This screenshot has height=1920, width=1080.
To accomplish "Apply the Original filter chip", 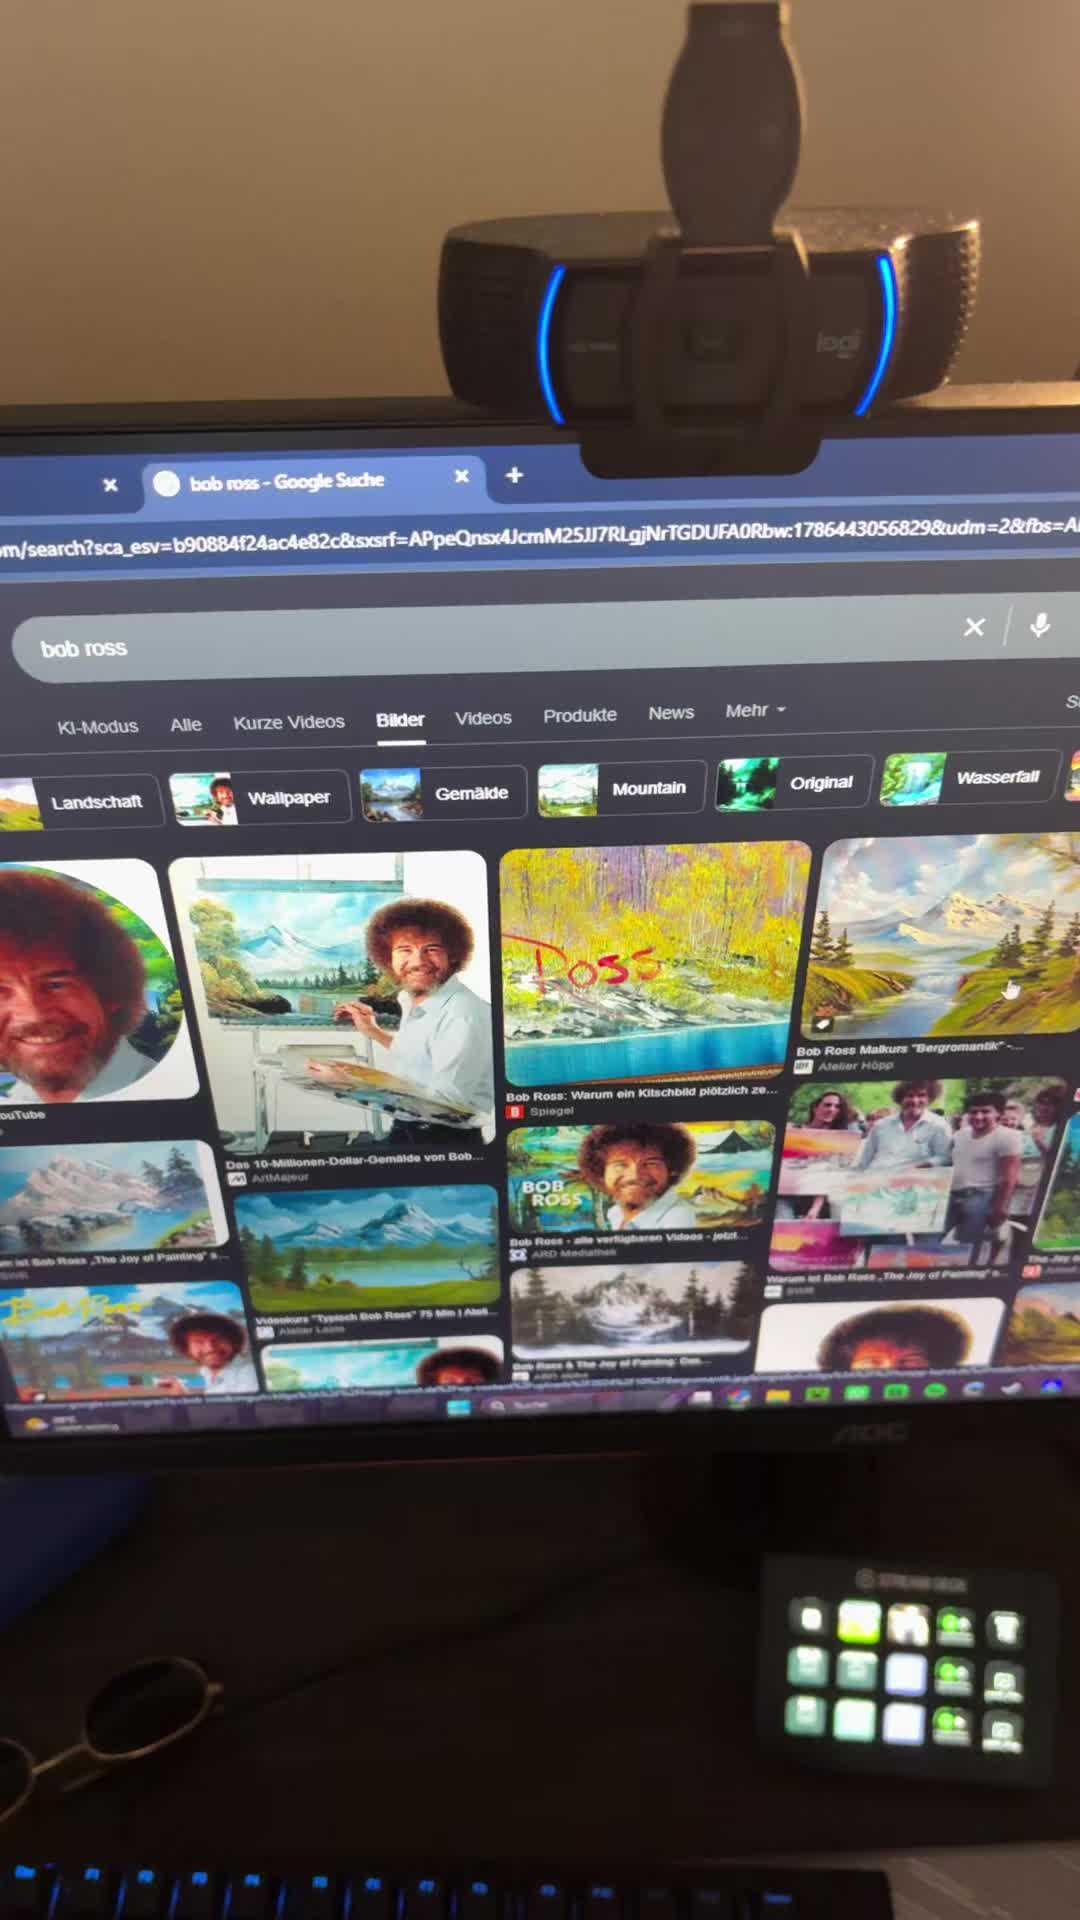I will point(796,783).
